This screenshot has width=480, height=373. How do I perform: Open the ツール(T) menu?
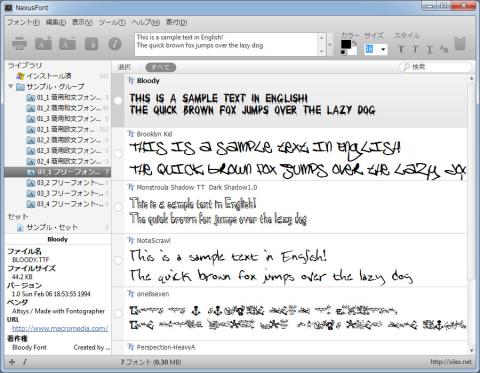112,22
